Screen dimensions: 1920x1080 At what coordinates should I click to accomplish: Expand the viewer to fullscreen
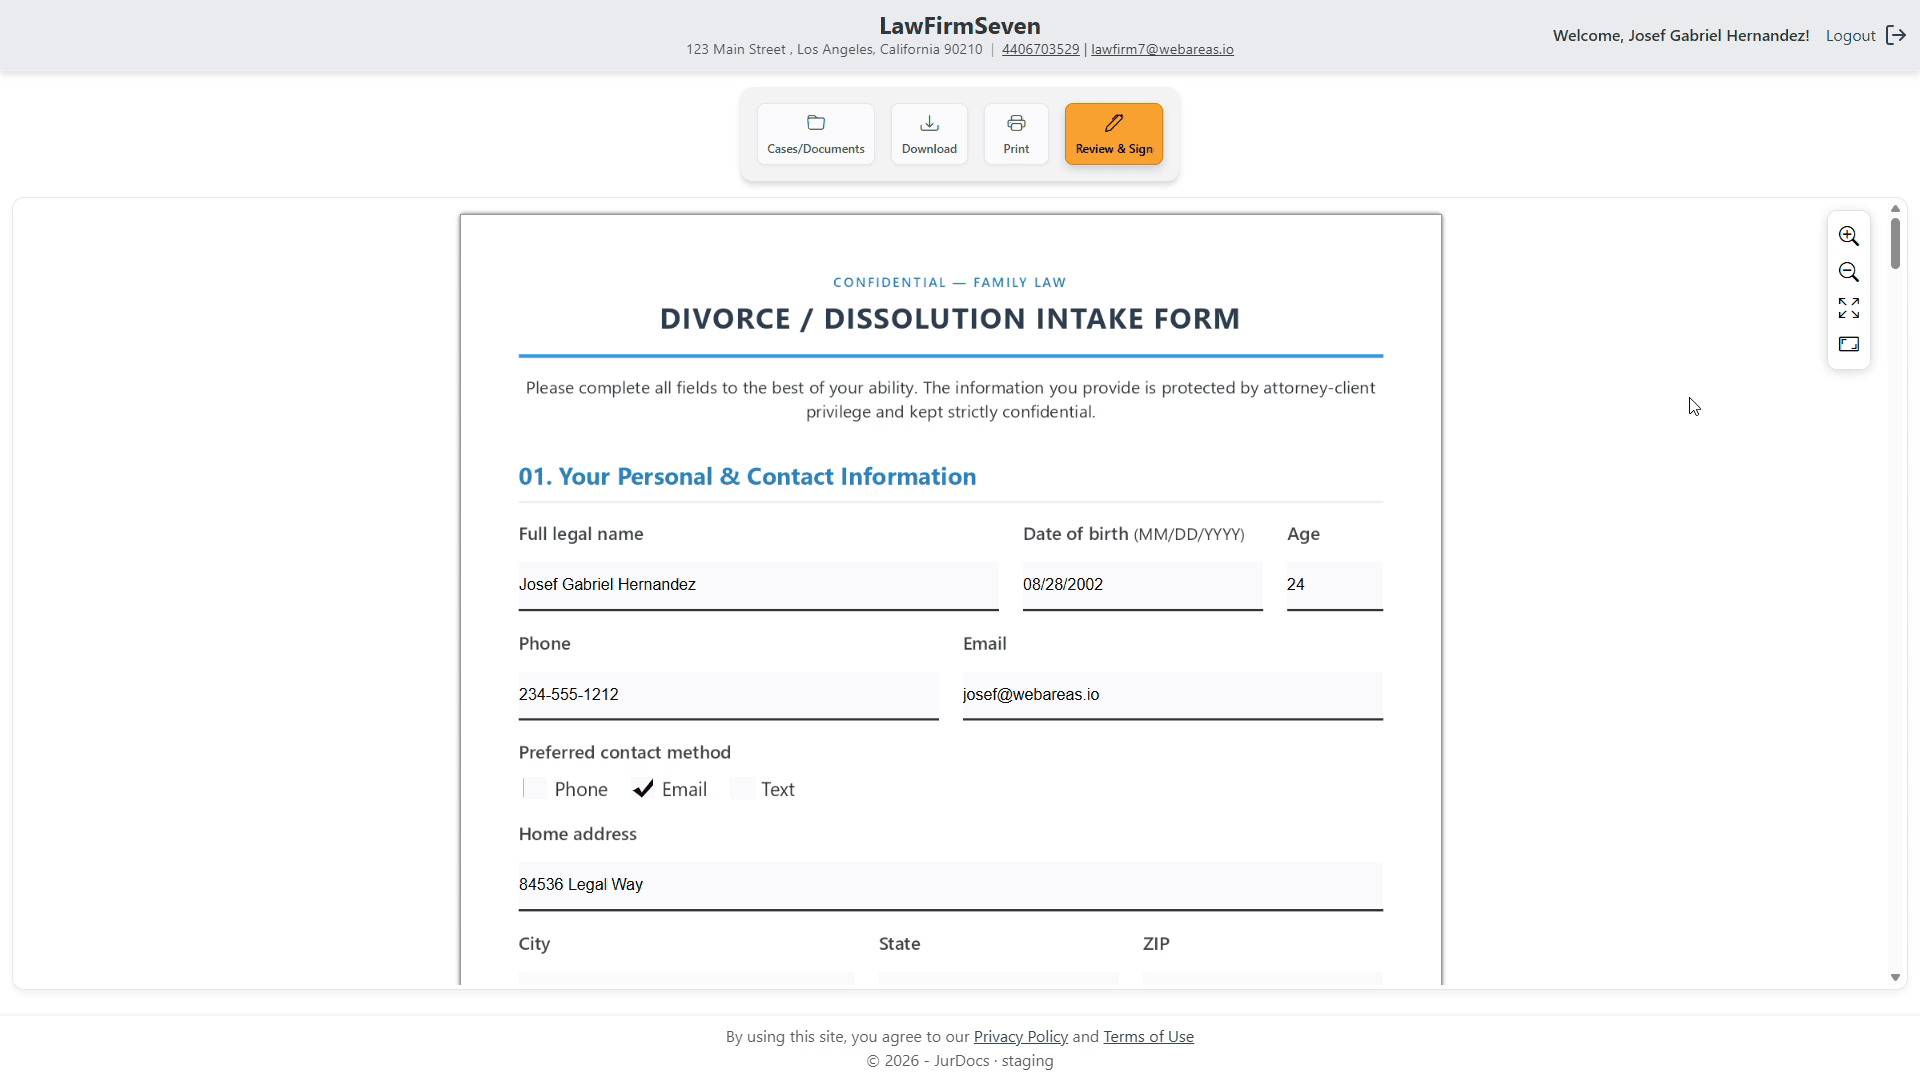pyautogui.click(x=1848, y=308)
